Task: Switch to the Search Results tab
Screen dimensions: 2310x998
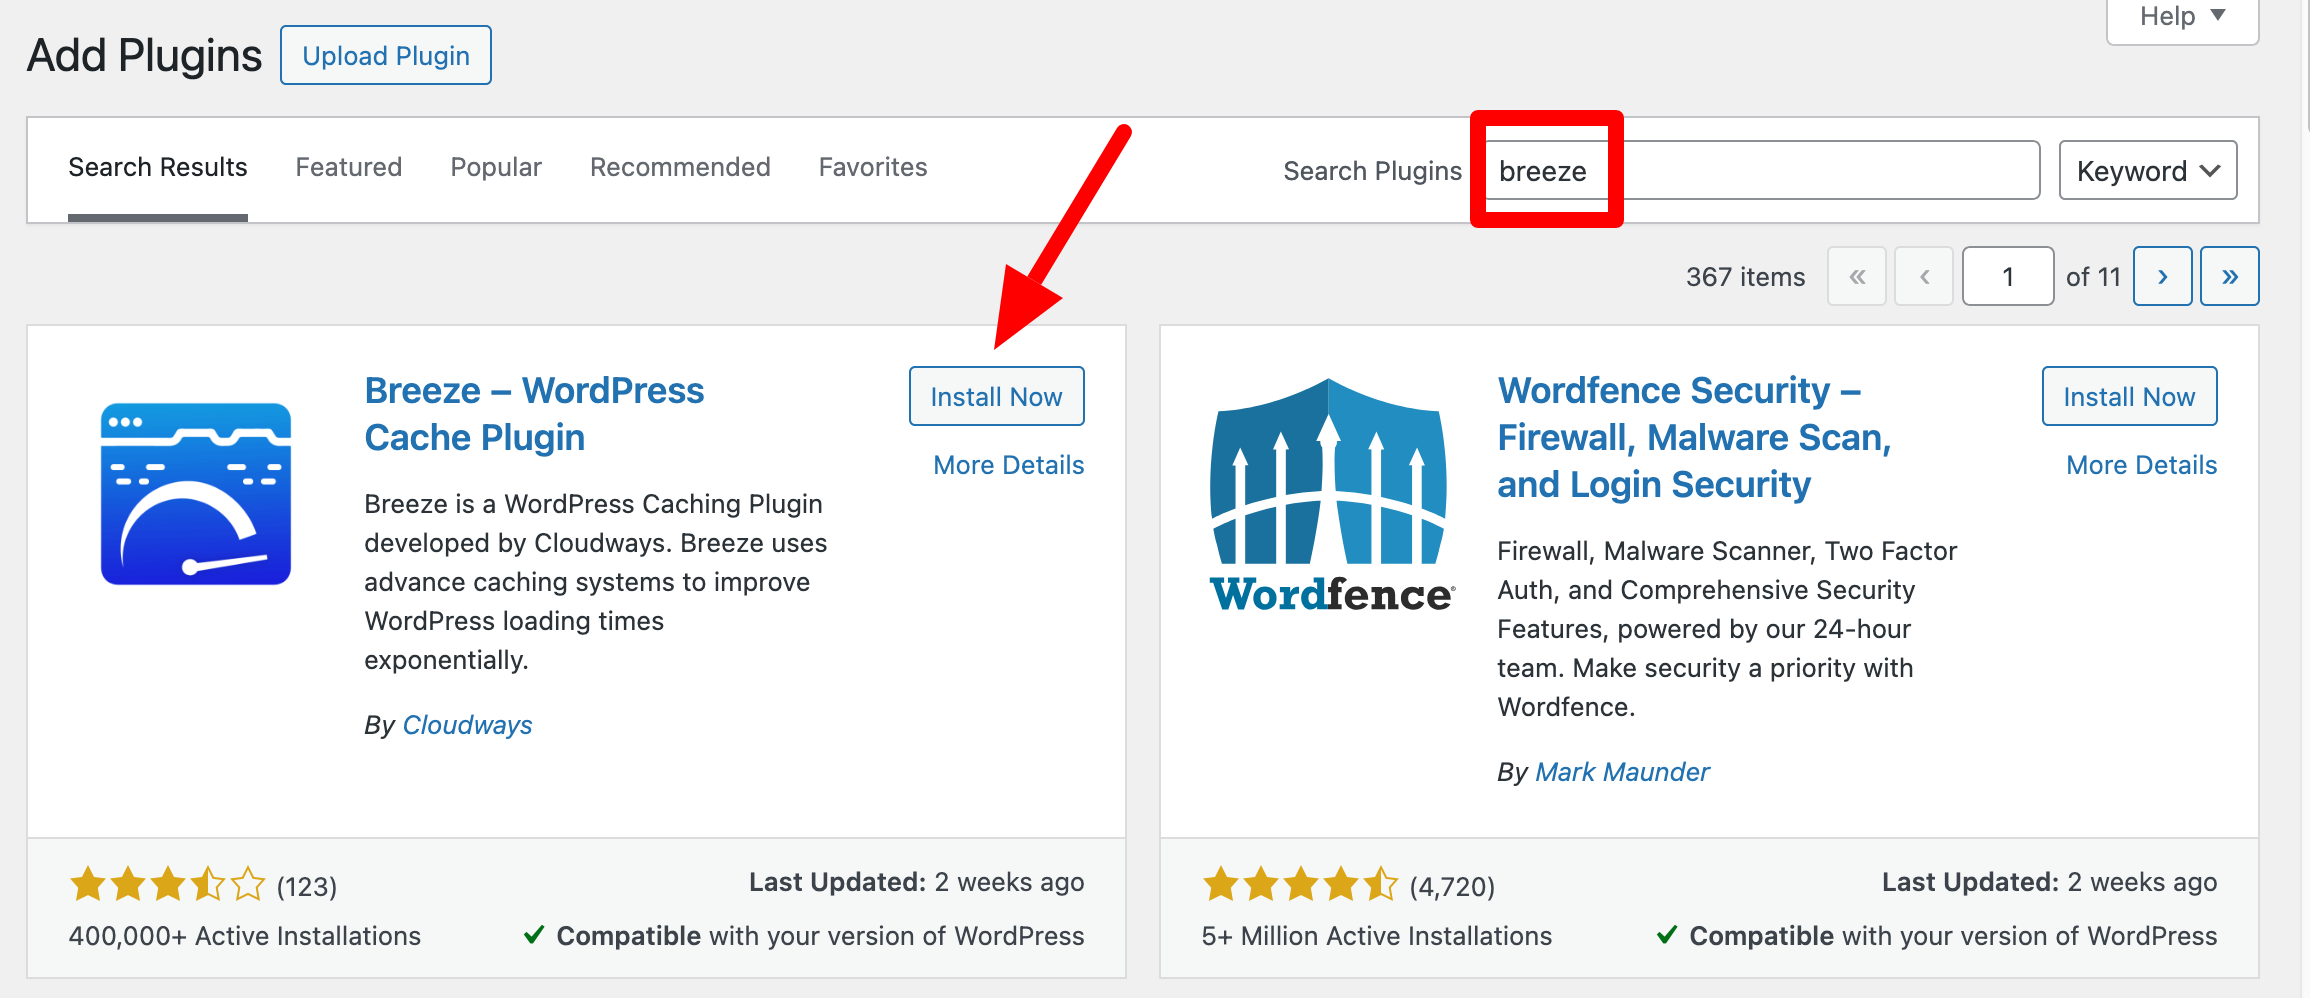Action: (158, 167)
